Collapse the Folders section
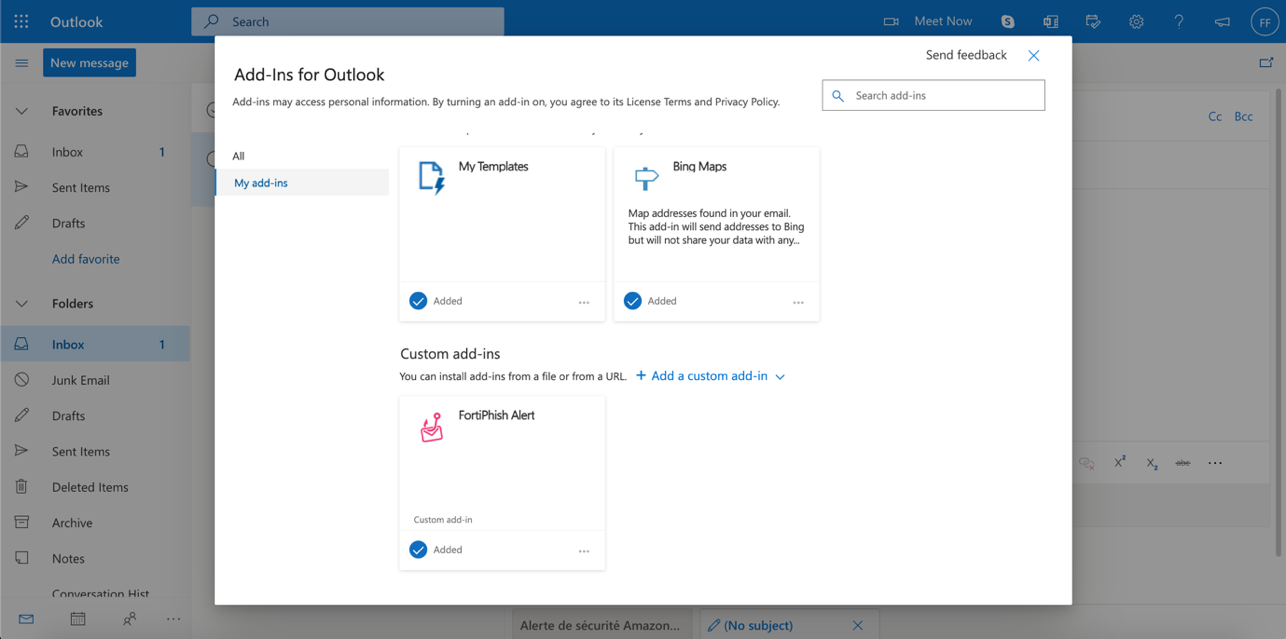Screen dimensions: 1286x639 [x=21, y=303]
